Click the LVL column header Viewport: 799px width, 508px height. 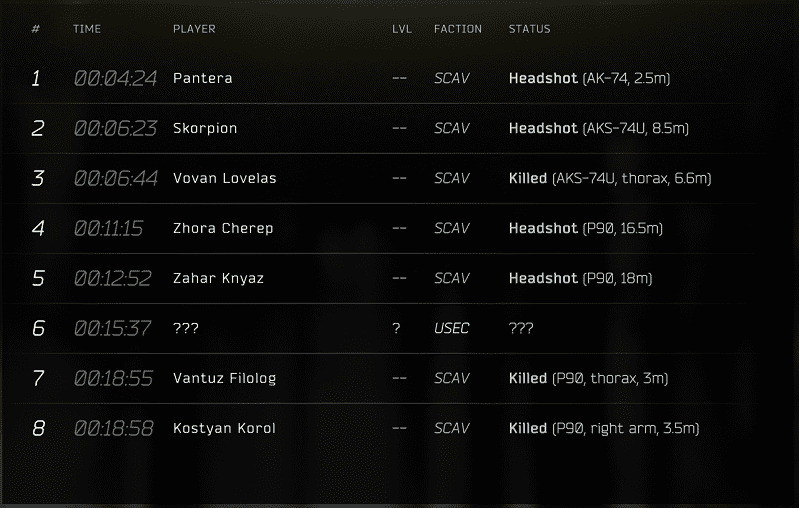[401, 29]
